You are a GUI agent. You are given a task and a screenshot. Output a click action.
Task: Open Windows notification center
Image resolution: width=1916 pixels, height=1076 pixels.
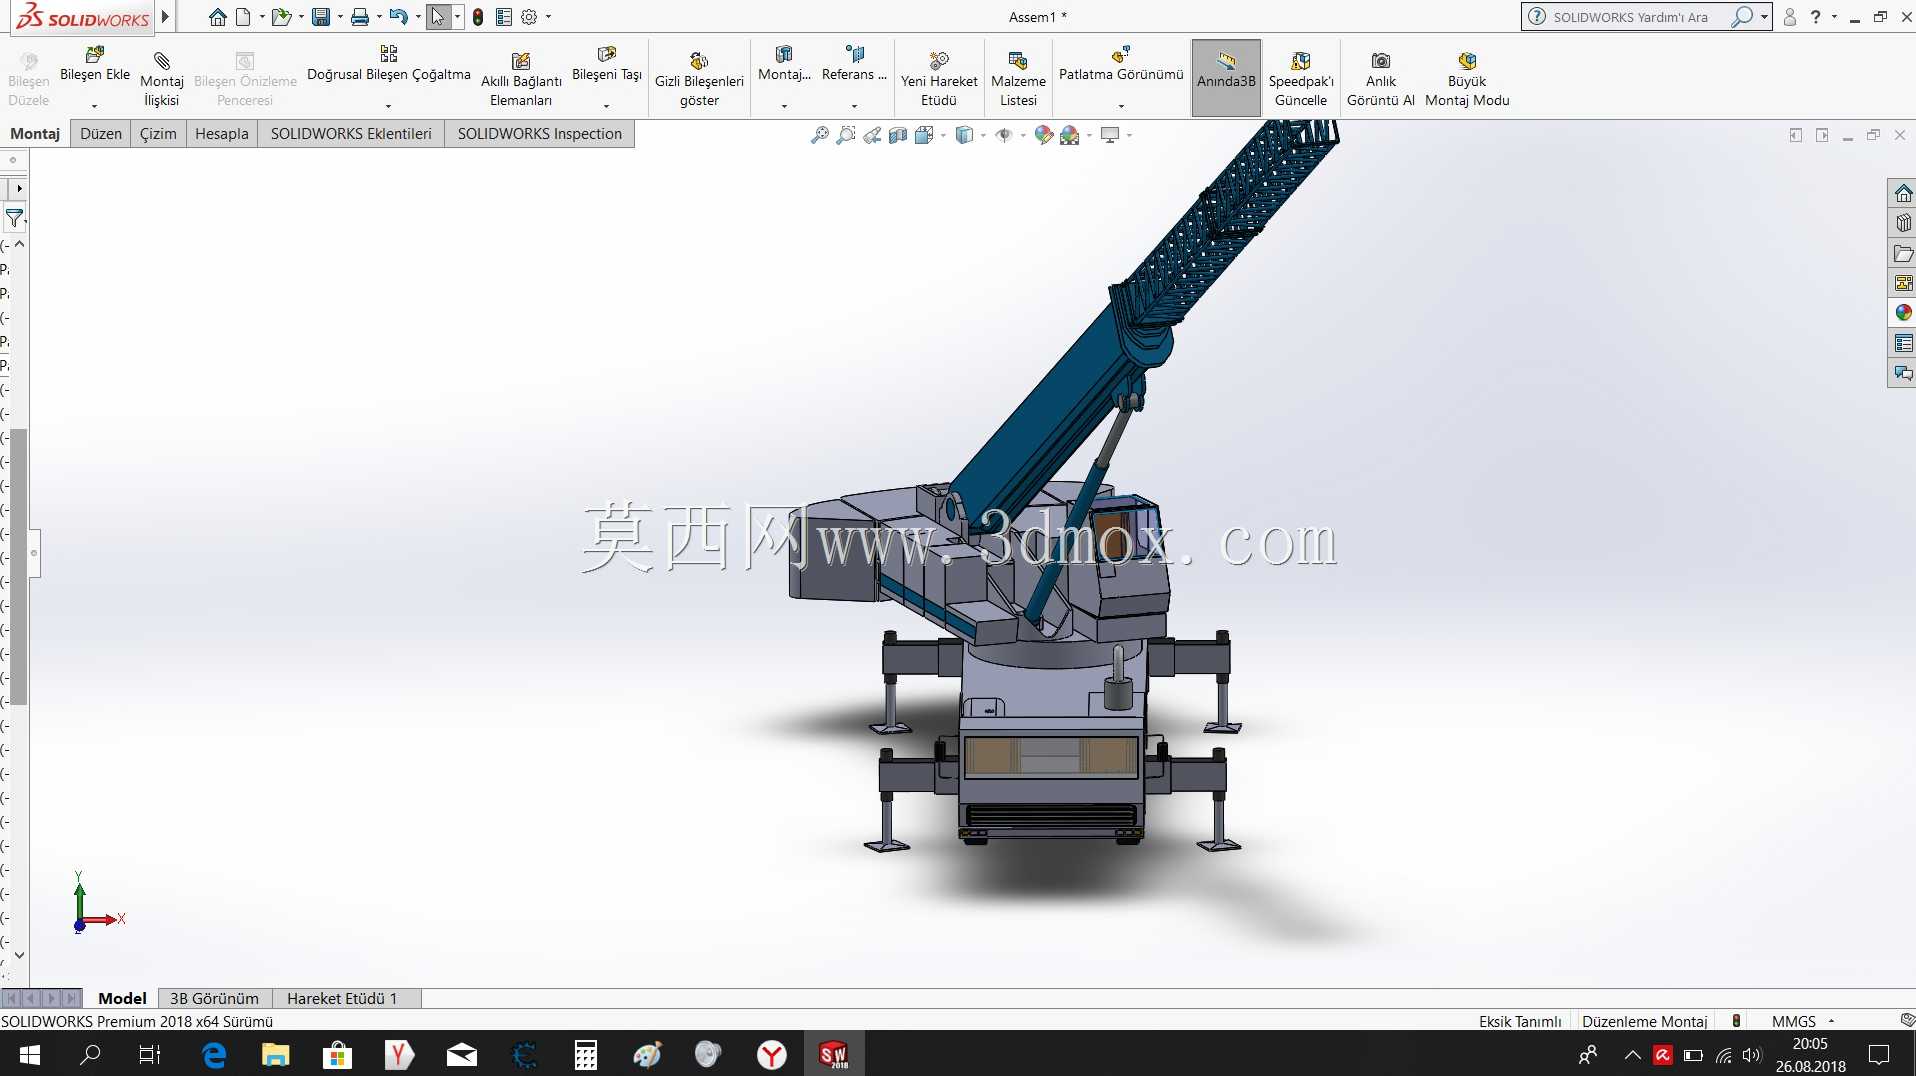coord(1879,1054)
